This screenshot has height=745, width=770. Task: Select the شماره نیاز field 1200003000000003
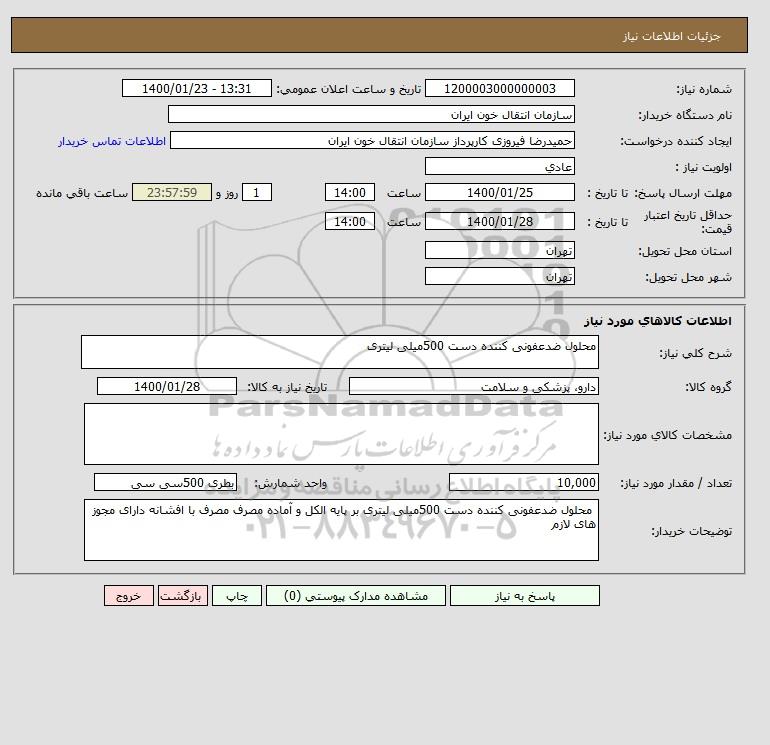pos(499,88)
